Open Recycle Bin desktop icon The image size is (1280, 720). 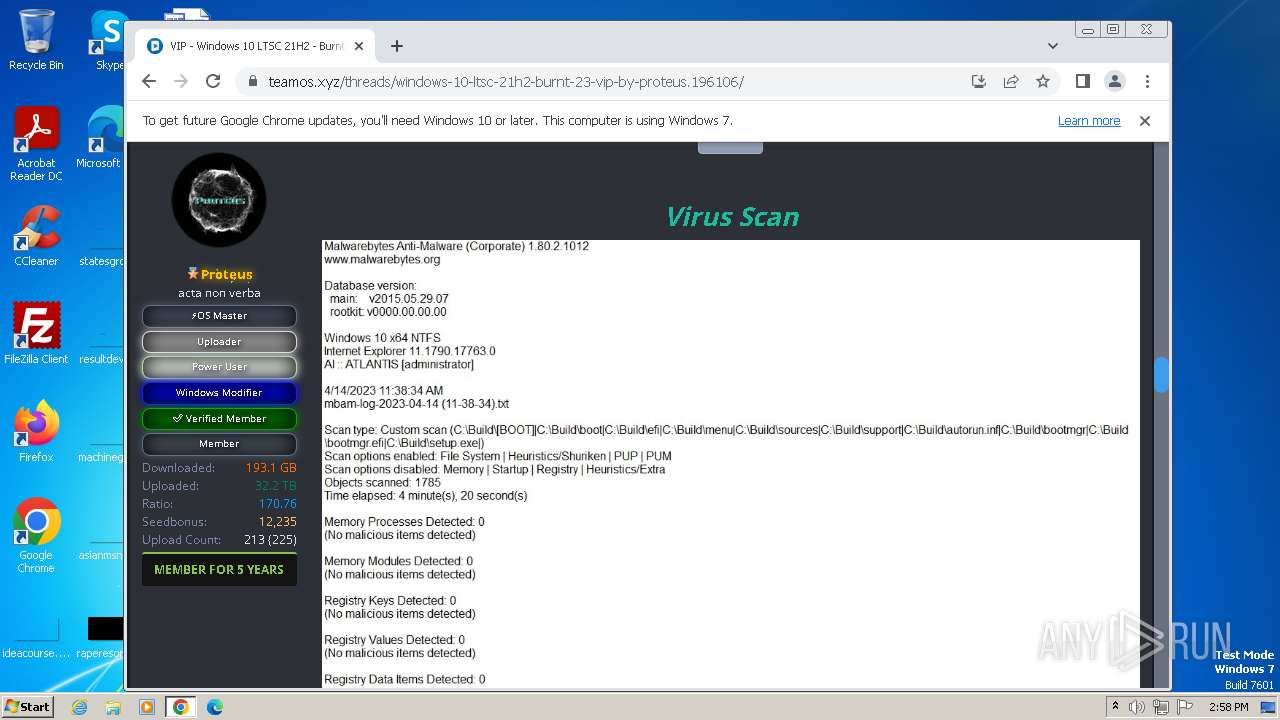36,41
